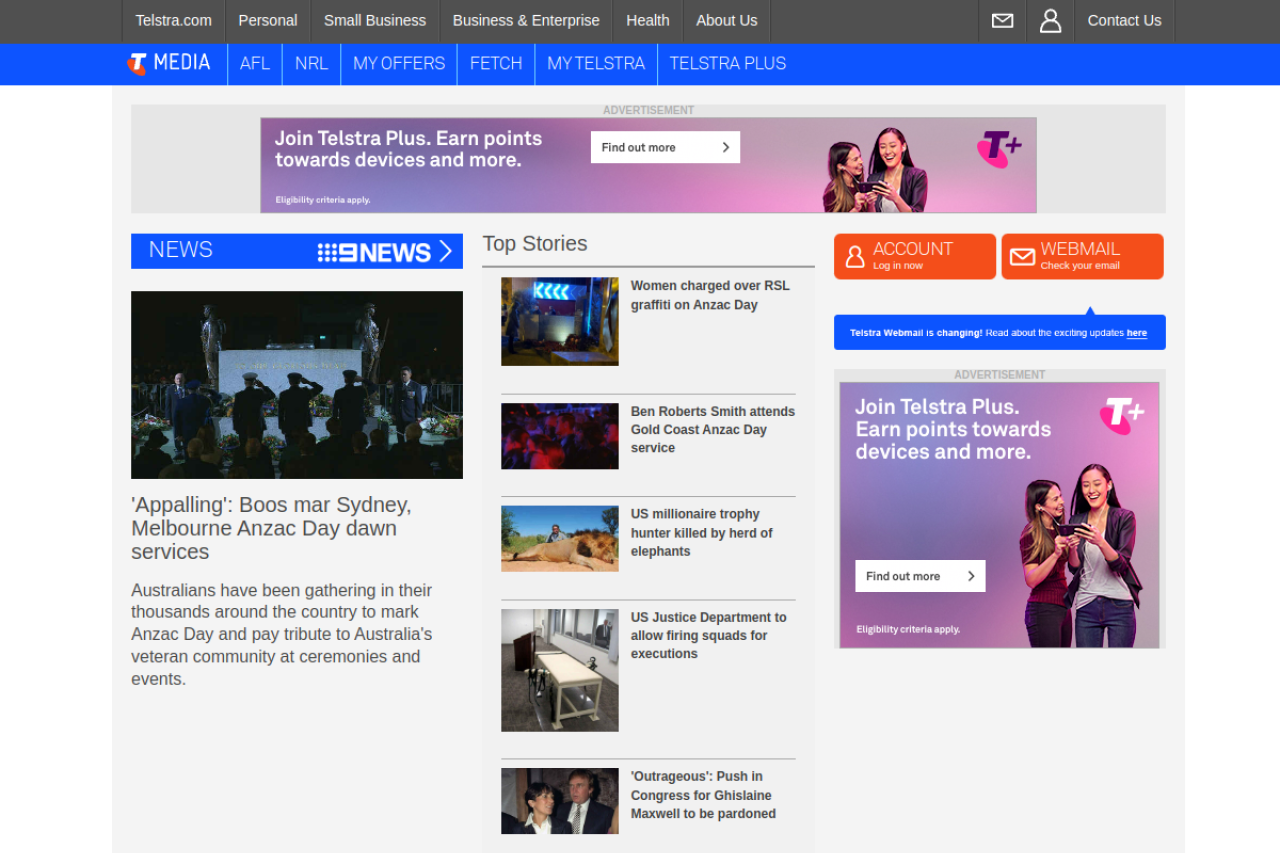Image resolution: width=1280 pixels, height=853 pixels.
Task: Open the Business & Enterprise menu
Action: (x=526, y=21)
